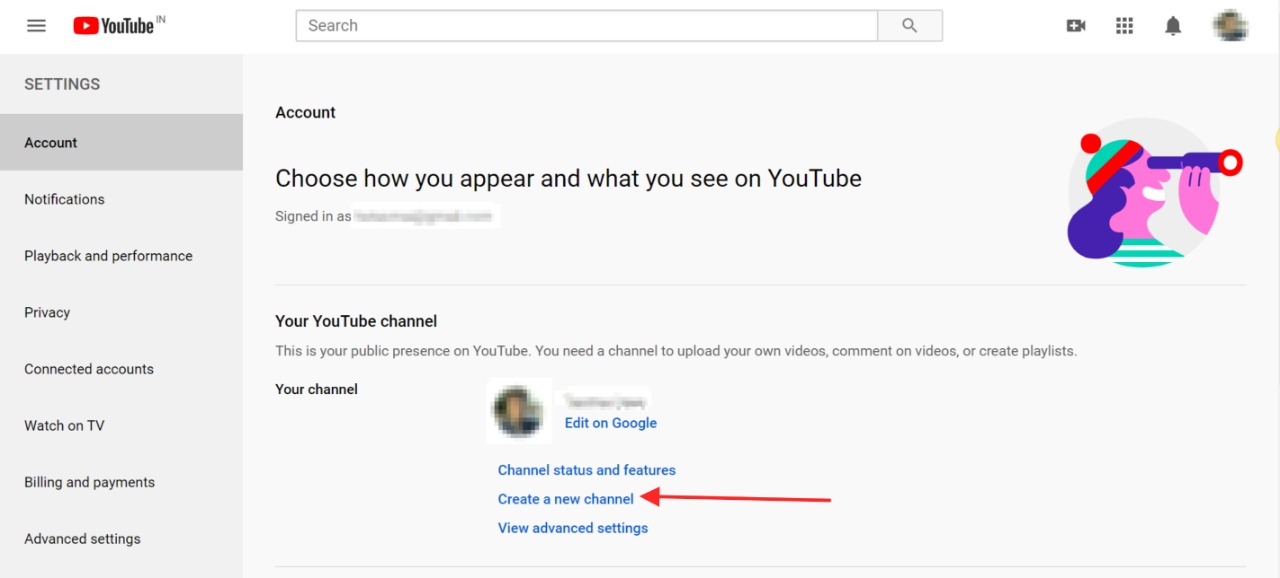Open Playback and performance settings
Screen dimensions: 1280x578
click(108, 255)
